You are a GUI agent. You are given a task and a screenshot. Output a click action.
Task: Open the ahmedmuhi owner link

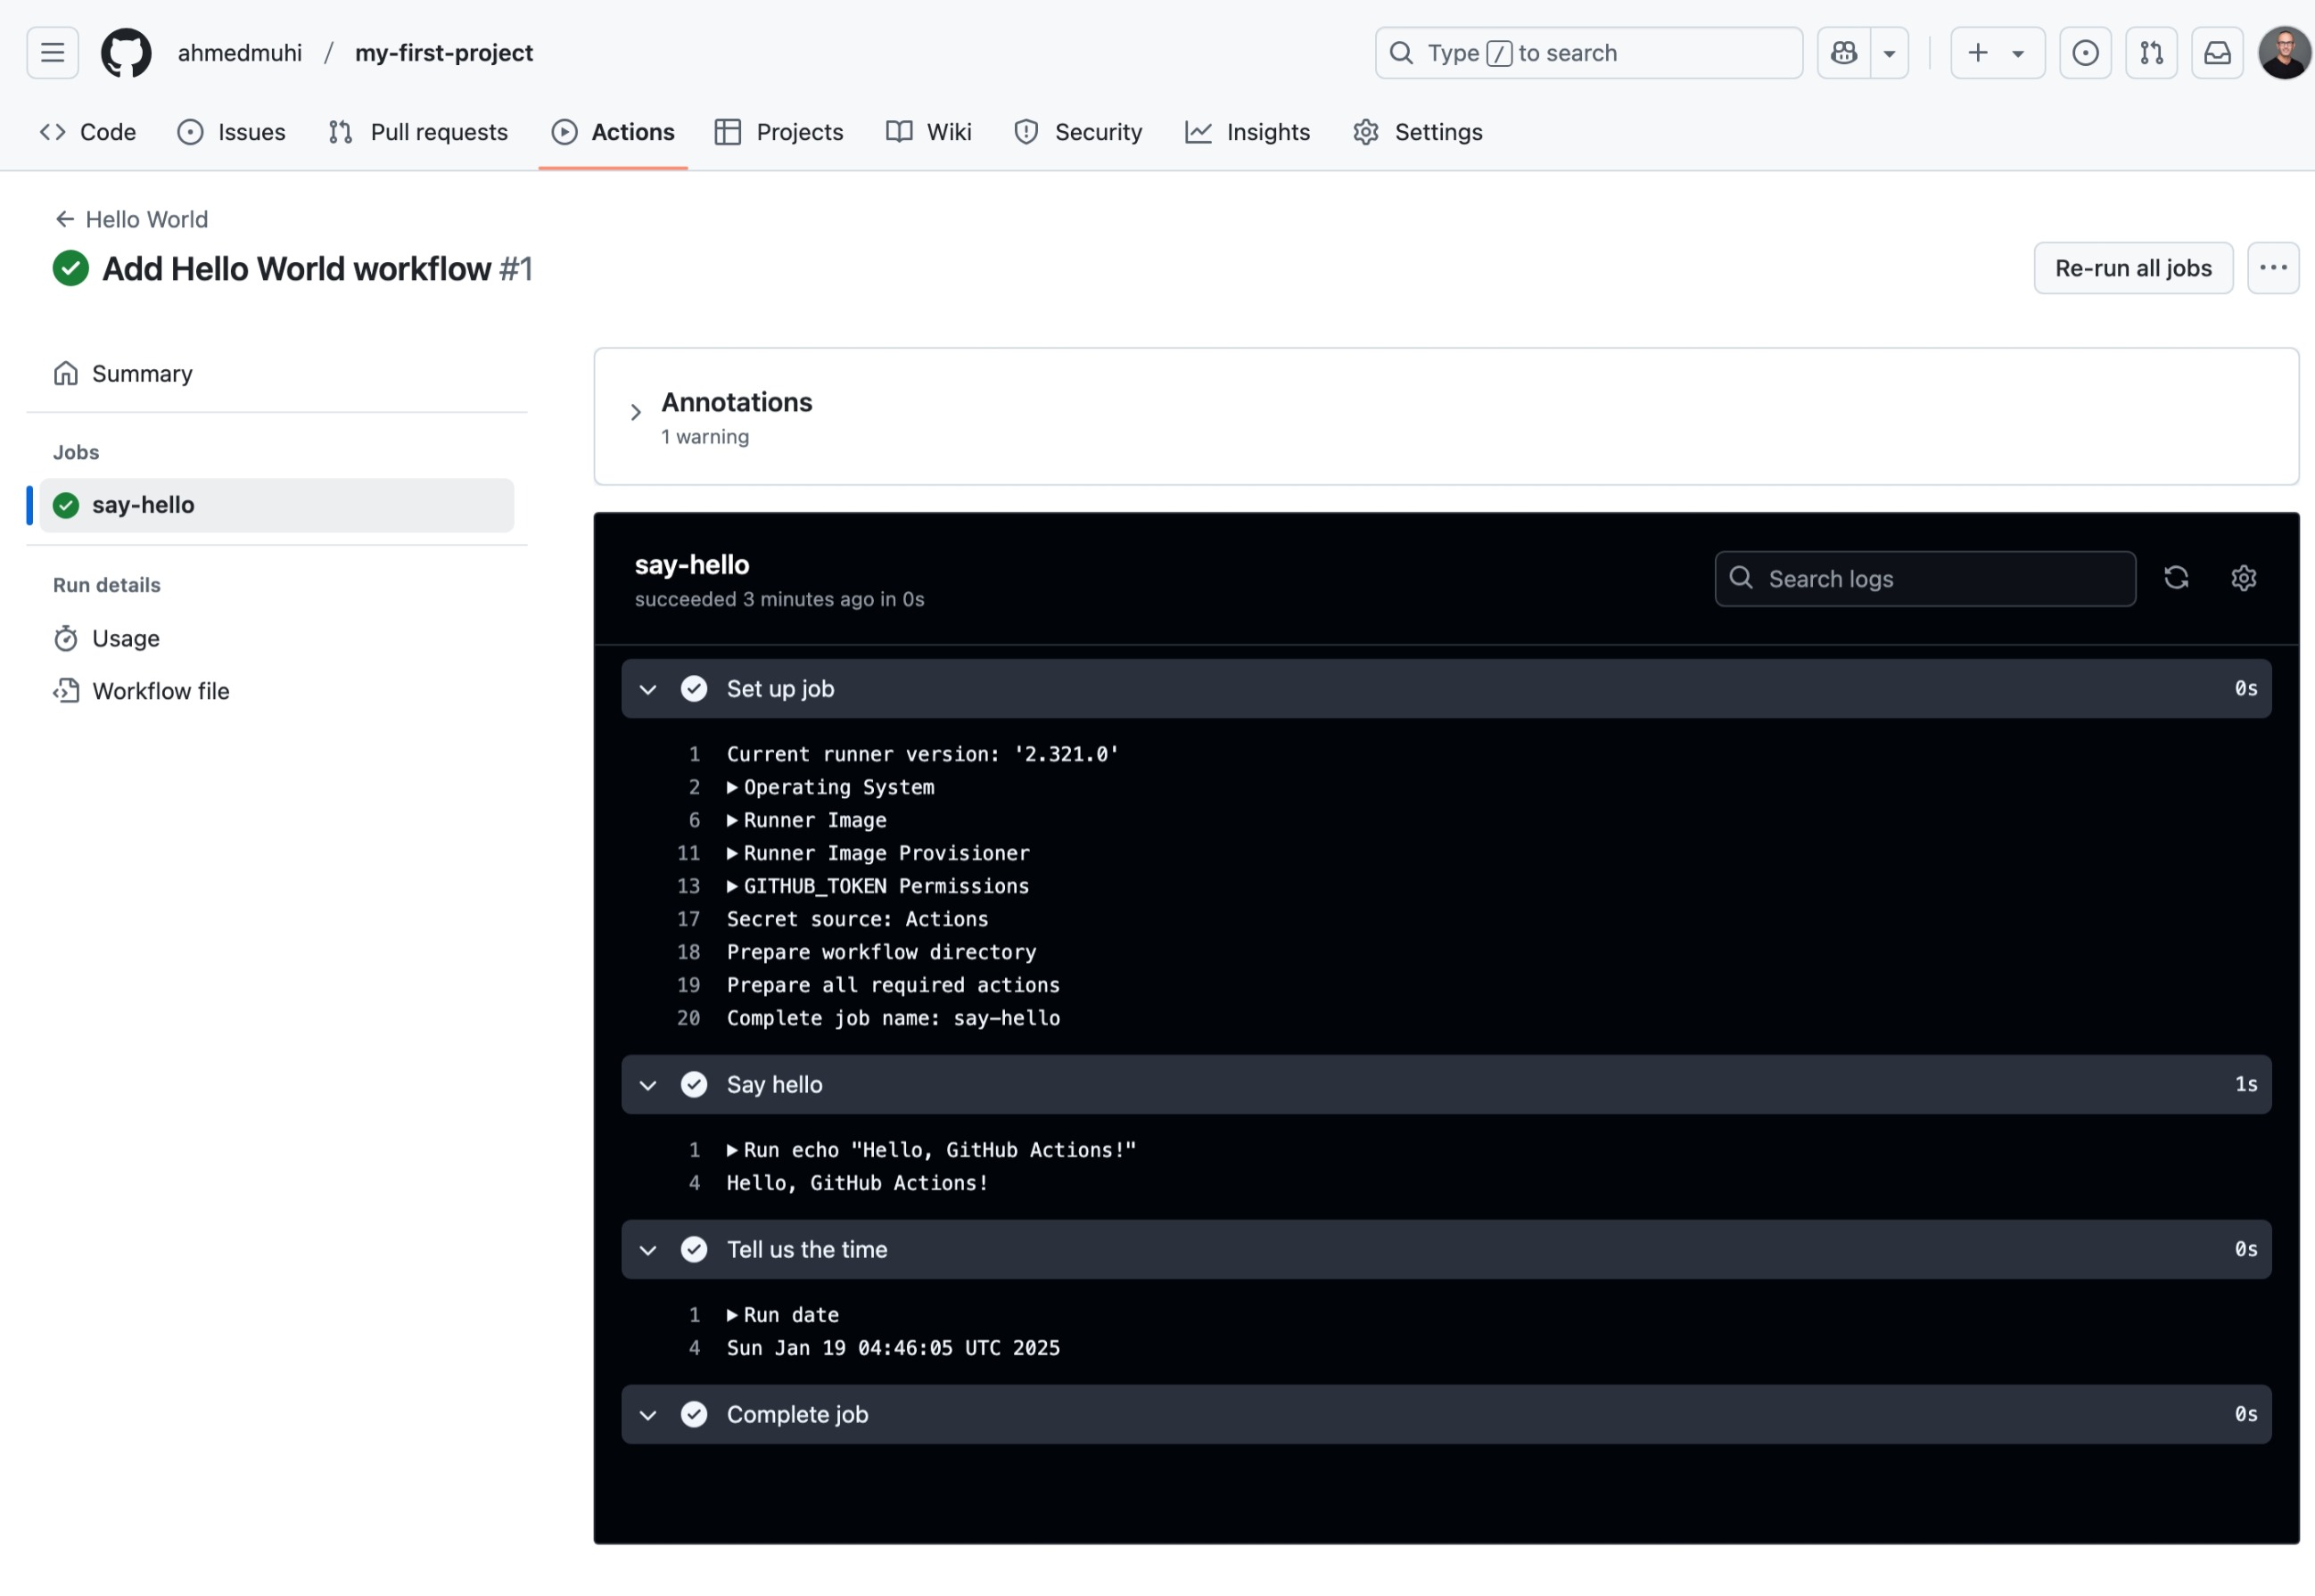point(240,53)
